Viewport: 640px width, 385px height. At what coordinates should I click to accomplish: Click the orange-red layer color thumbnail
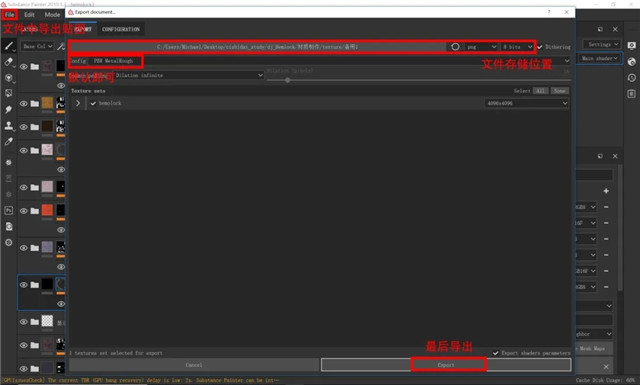(x=47, y=210)
